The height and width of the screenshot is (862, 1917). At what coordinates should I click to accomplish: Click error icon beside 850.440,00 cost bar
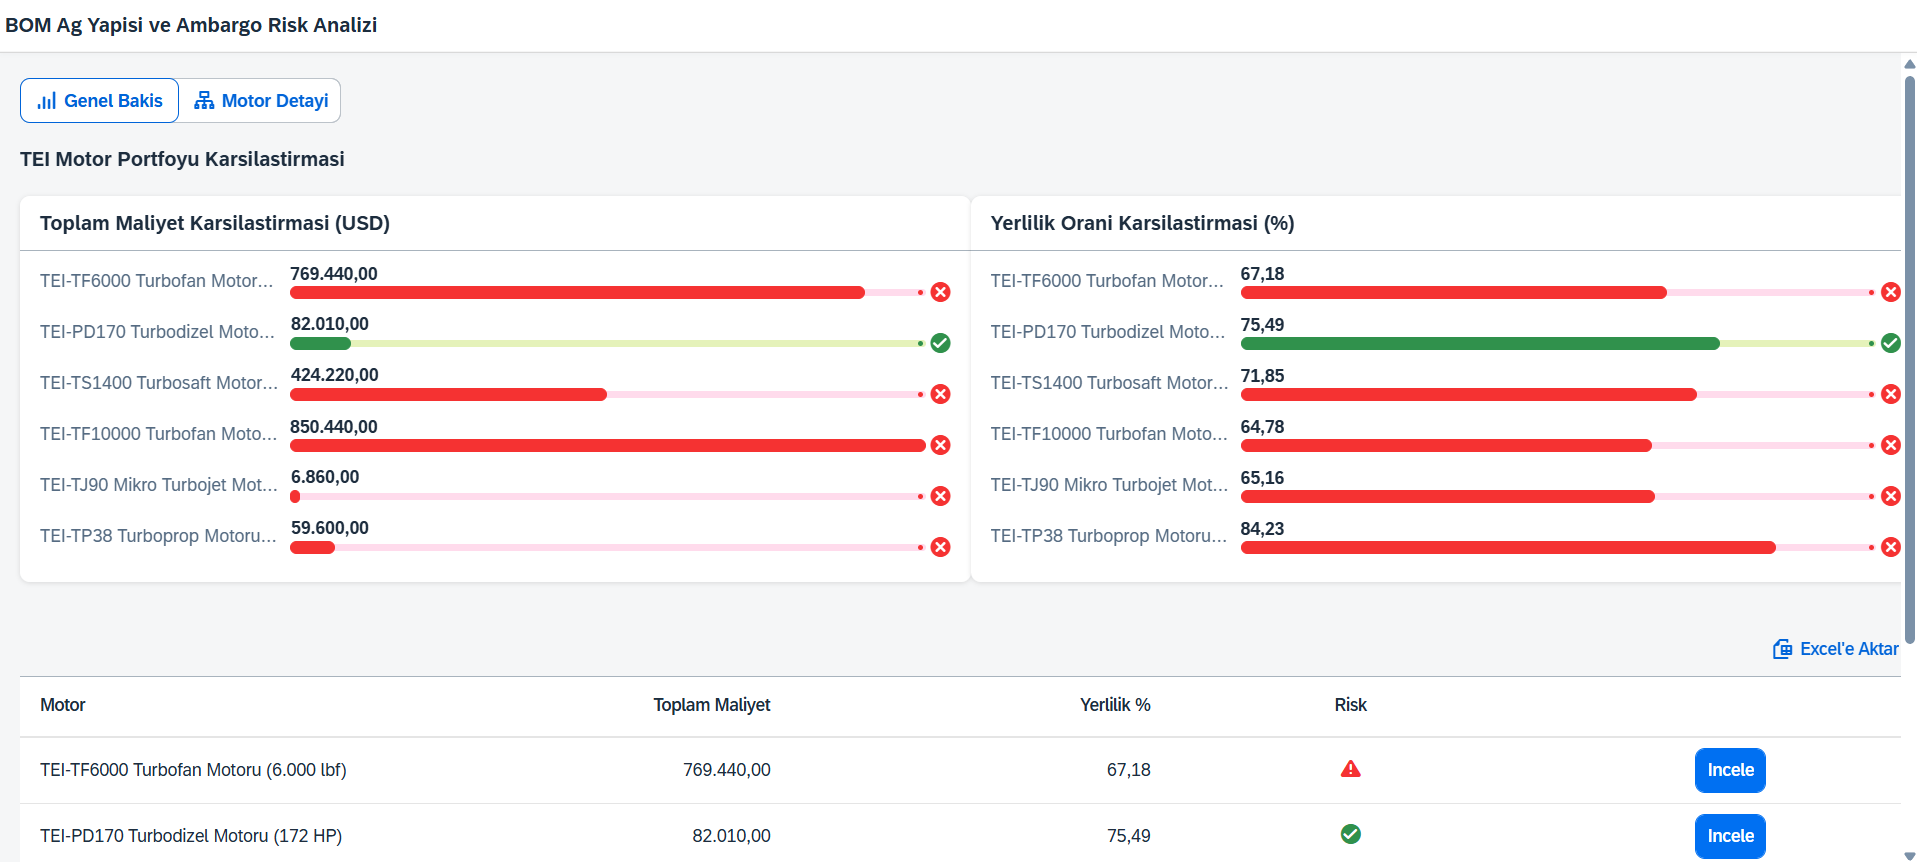pos(940,445)
